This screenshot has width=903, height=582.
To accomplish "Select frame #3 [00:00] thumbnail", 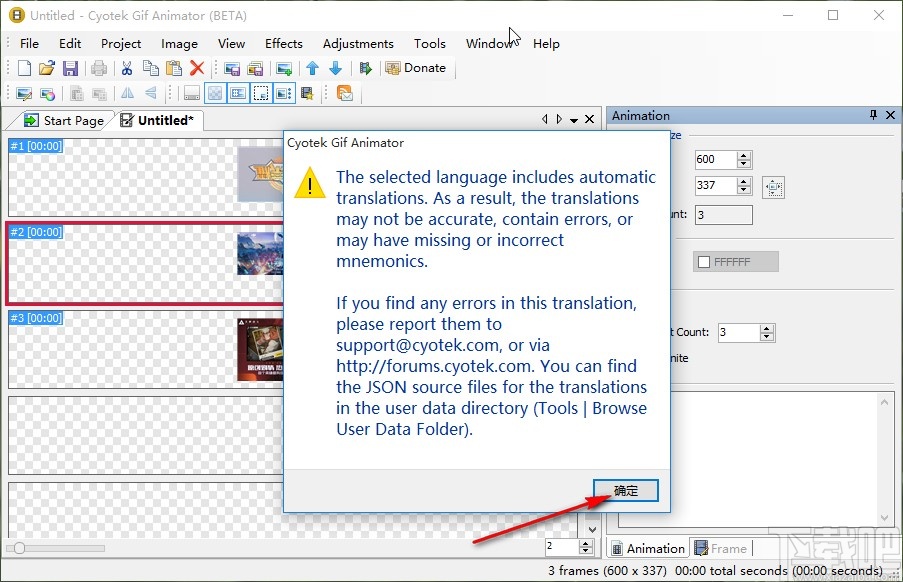I will pyautogui.click(x=145, y=349).
